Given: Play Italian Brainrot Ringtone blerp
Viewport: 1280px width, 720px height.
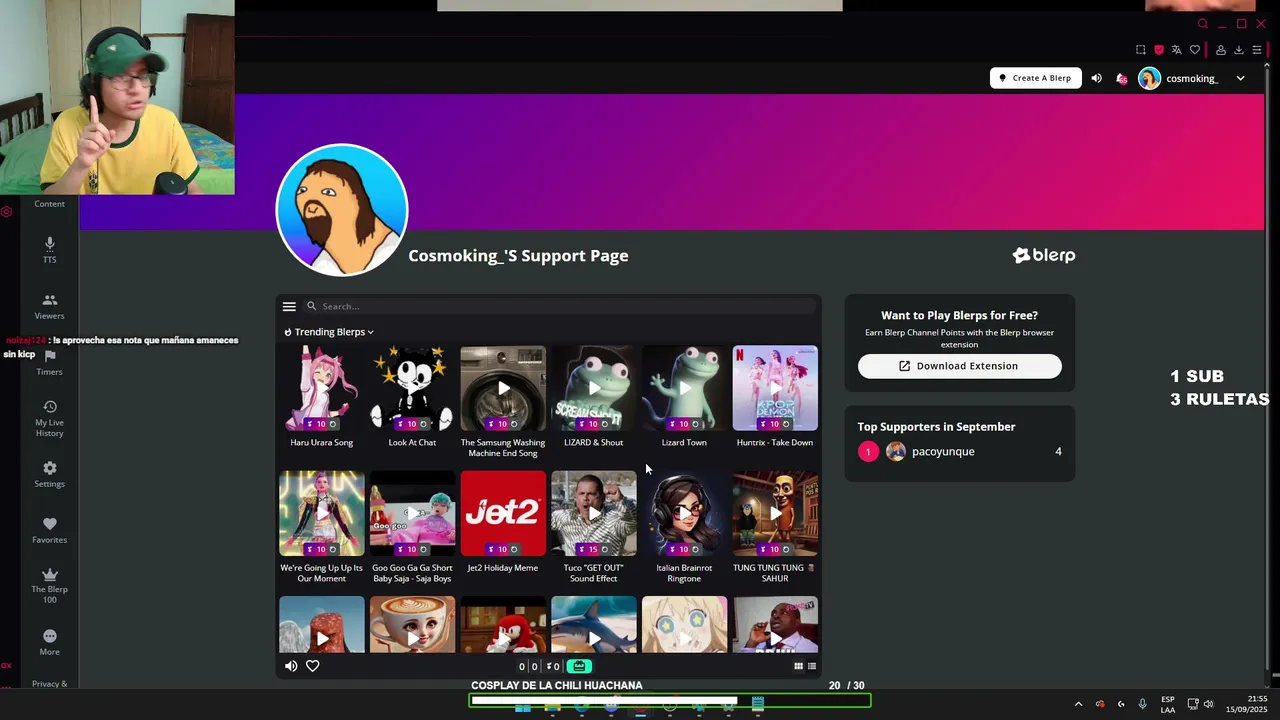Looking at the screenshot, I should click(x=684, y=513).
